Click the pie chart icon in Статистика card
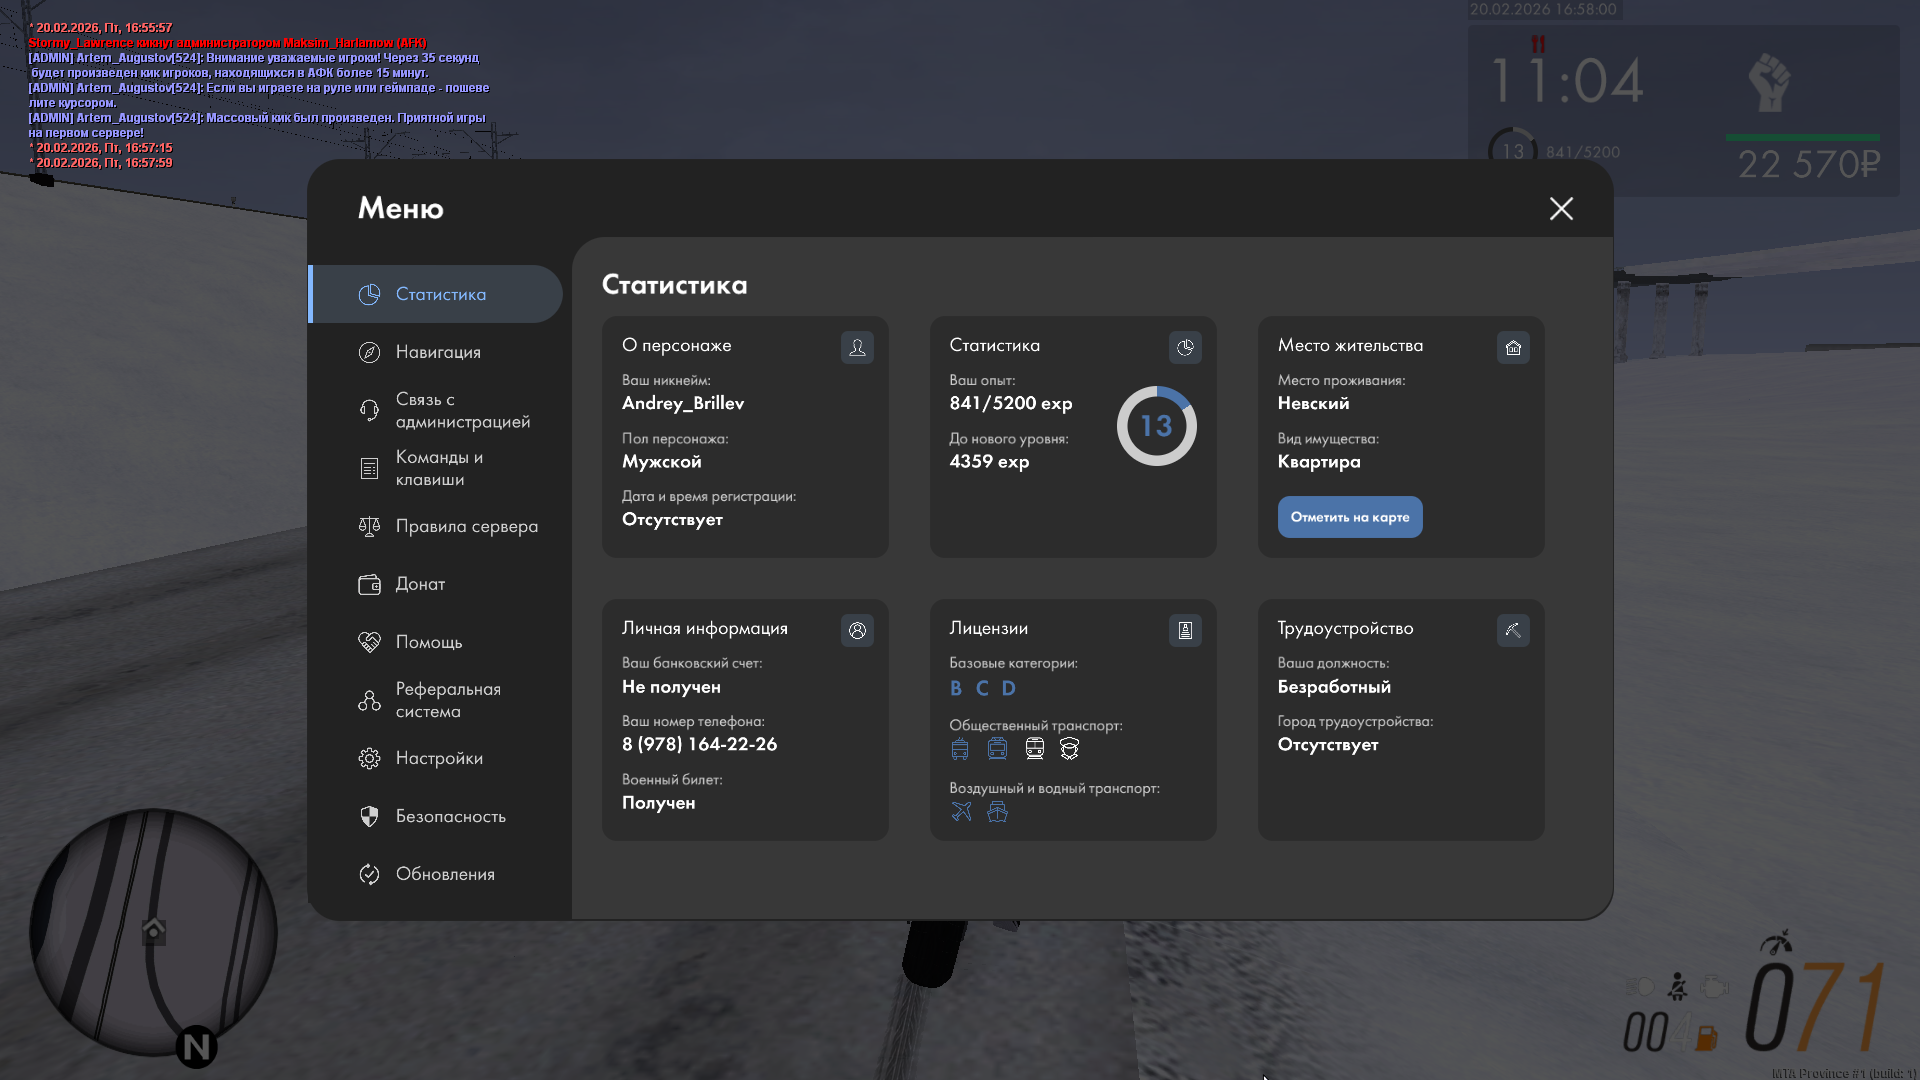Screen dimensions: 1920x1080 coord(1185,347)
